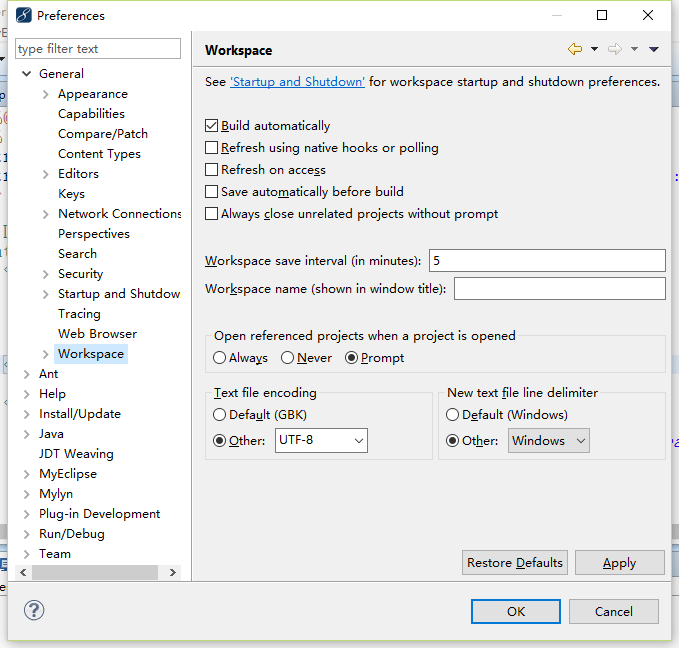Expand the Security tree node
The image size is (679, 648).
tap(46, 274)
